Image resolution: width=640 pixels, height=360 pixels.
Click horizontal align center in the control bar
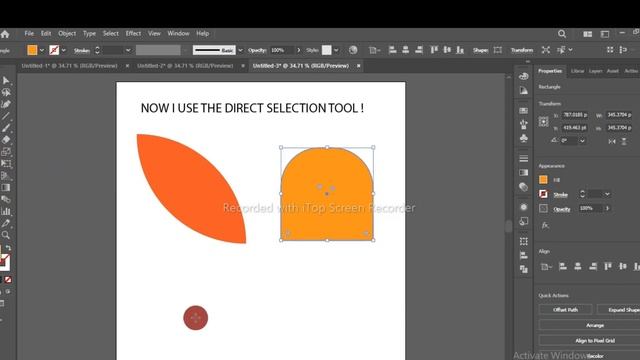tap(406, 50)
